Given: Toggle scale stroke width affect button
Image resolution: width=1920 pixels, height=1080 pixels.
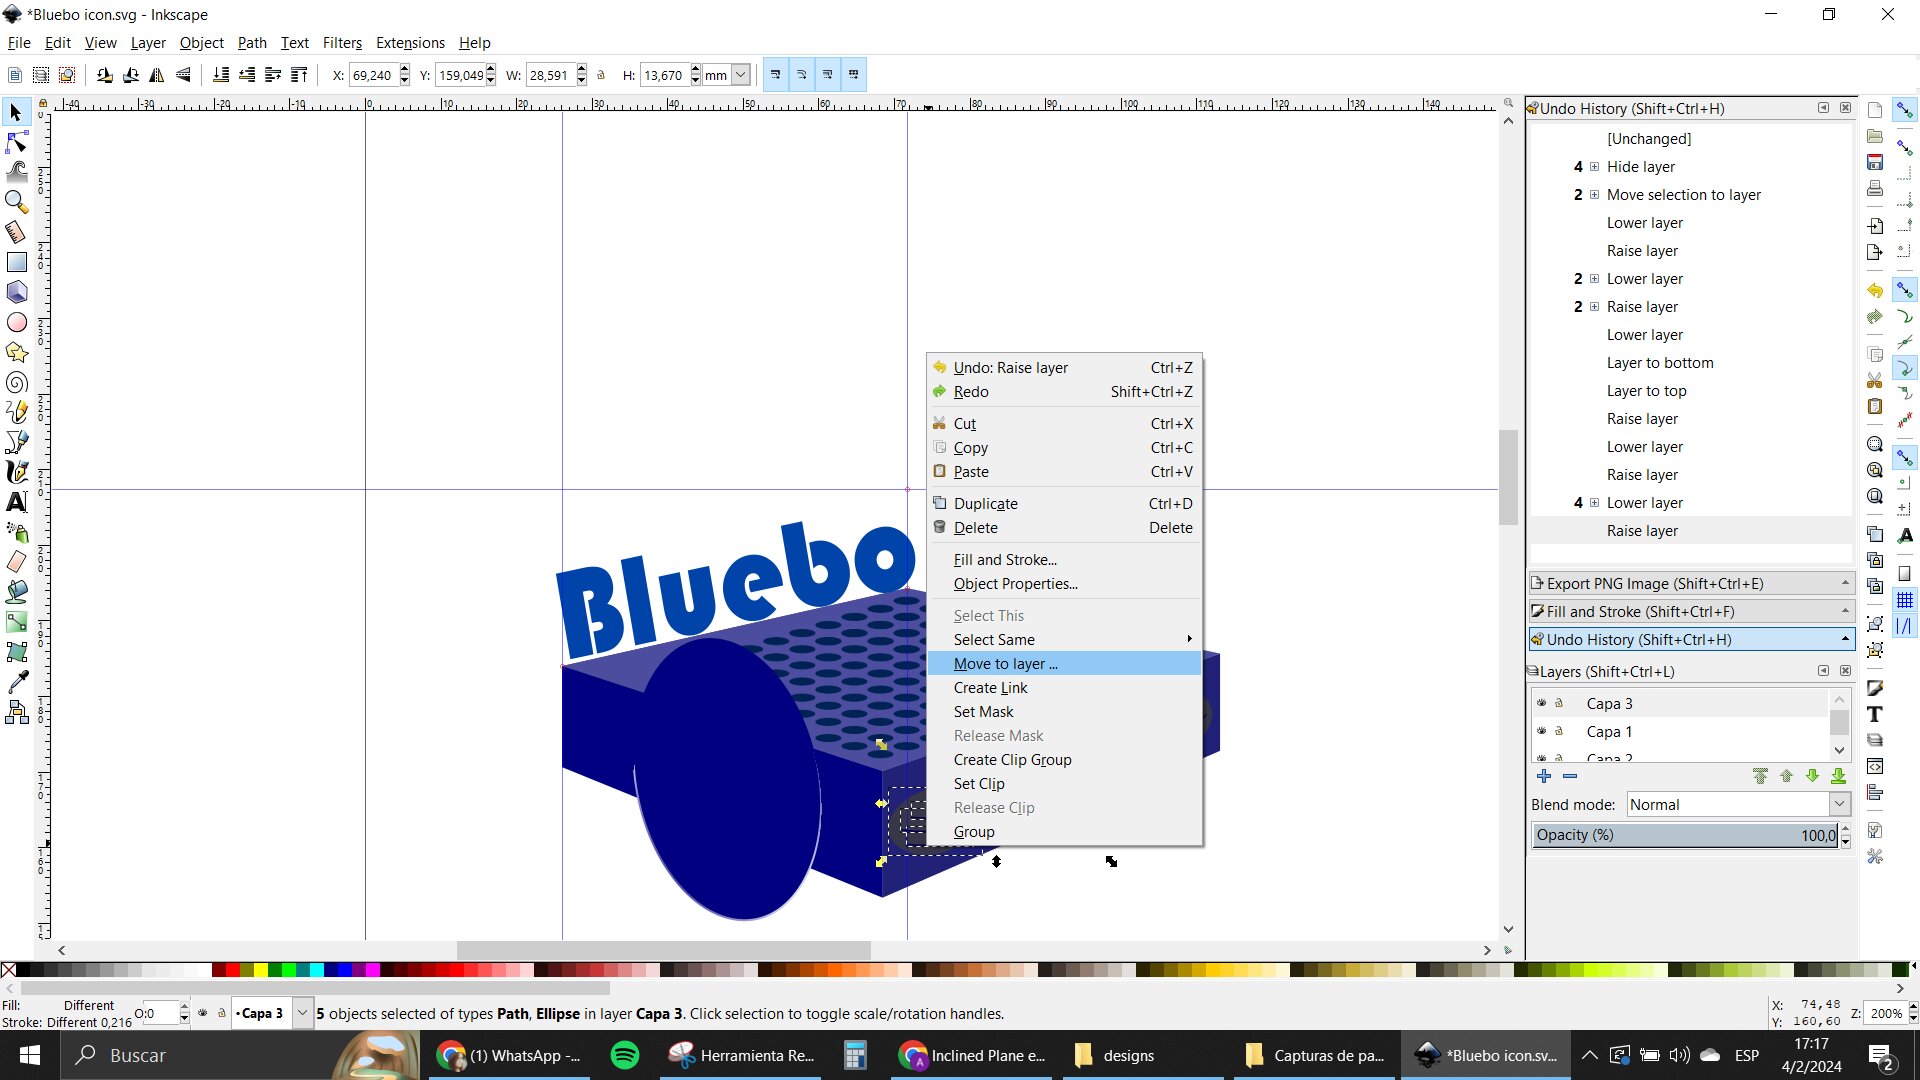Looking at the screenshot, I should pos(776,75).
